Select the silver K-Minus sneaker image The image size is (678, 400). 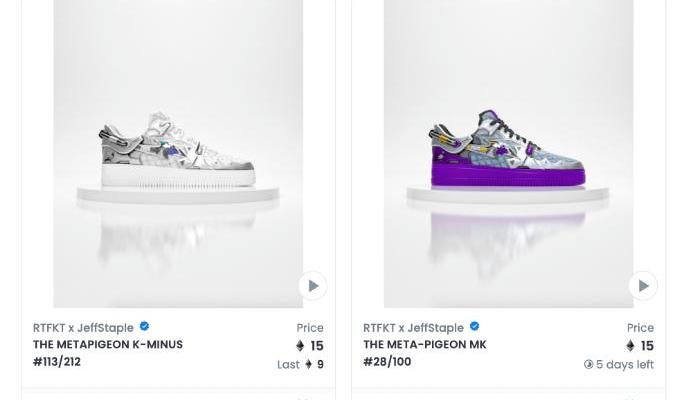[178, 150]
